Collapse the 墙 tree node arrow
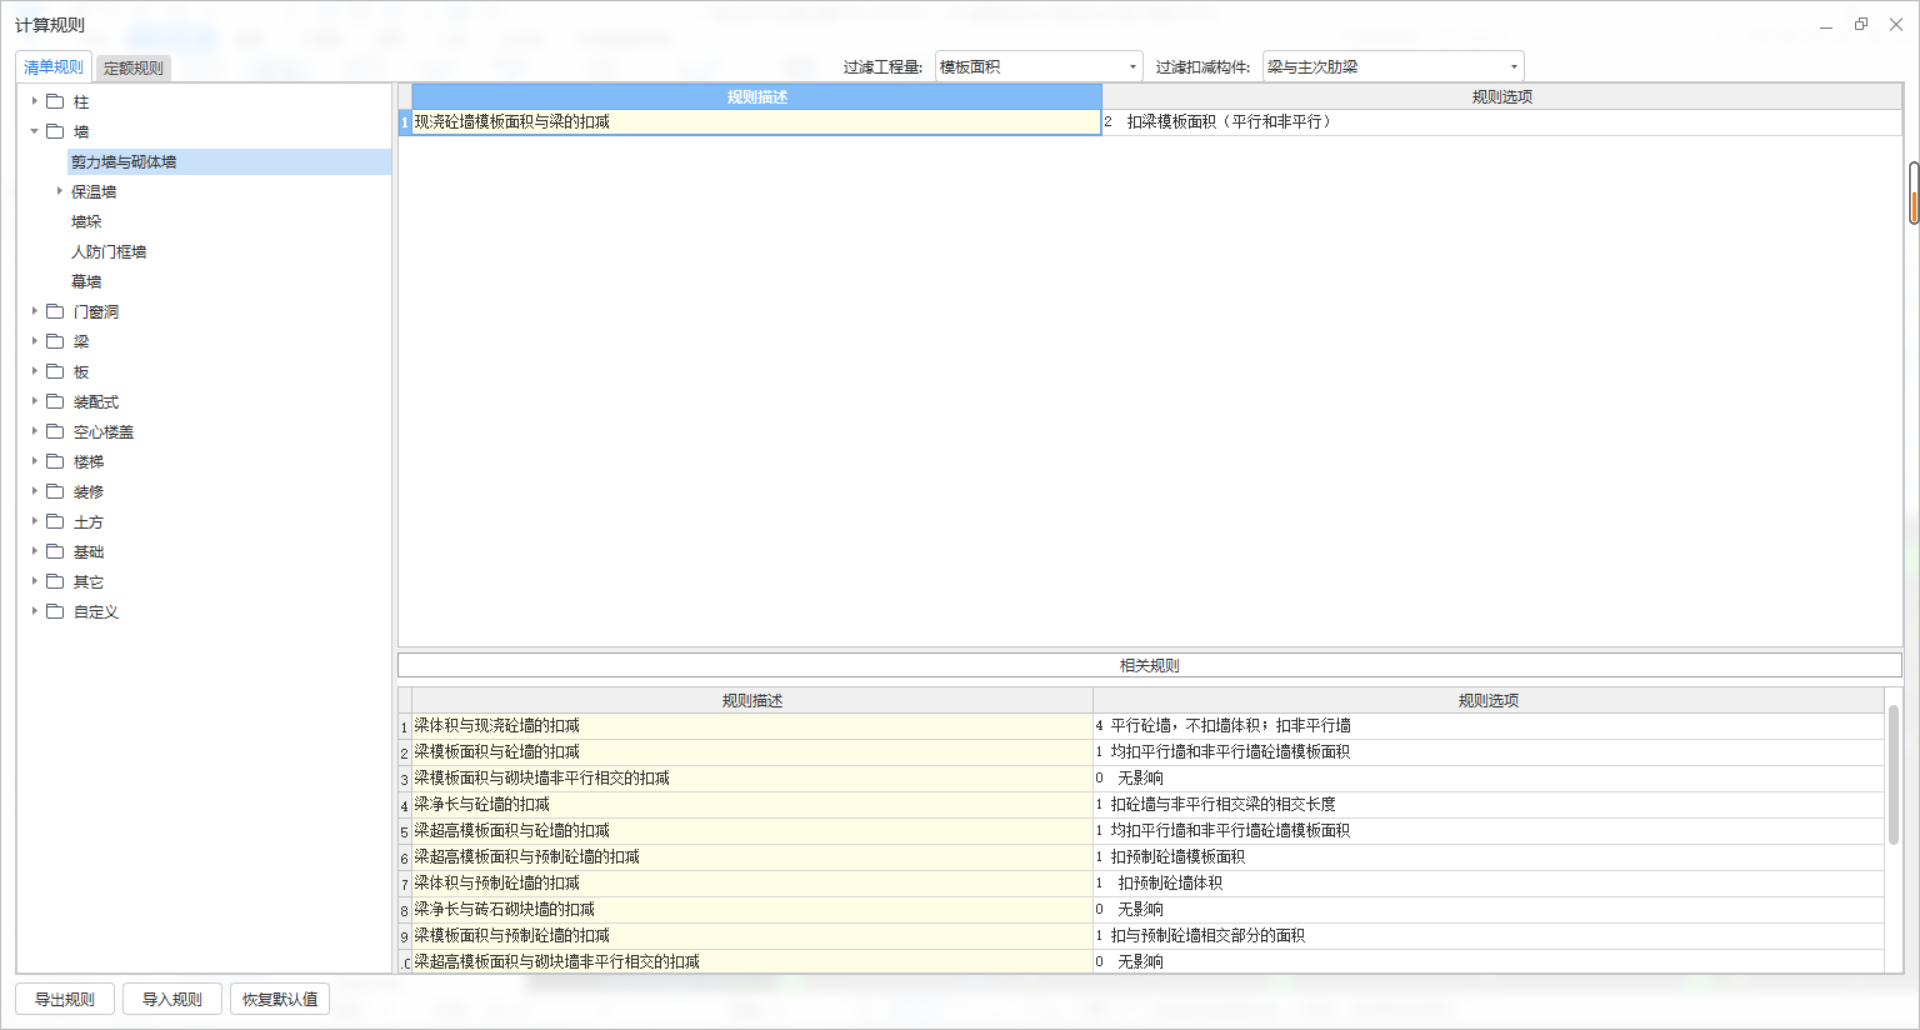This screenshot has width=1920, height=1030. tap(34, 131)
